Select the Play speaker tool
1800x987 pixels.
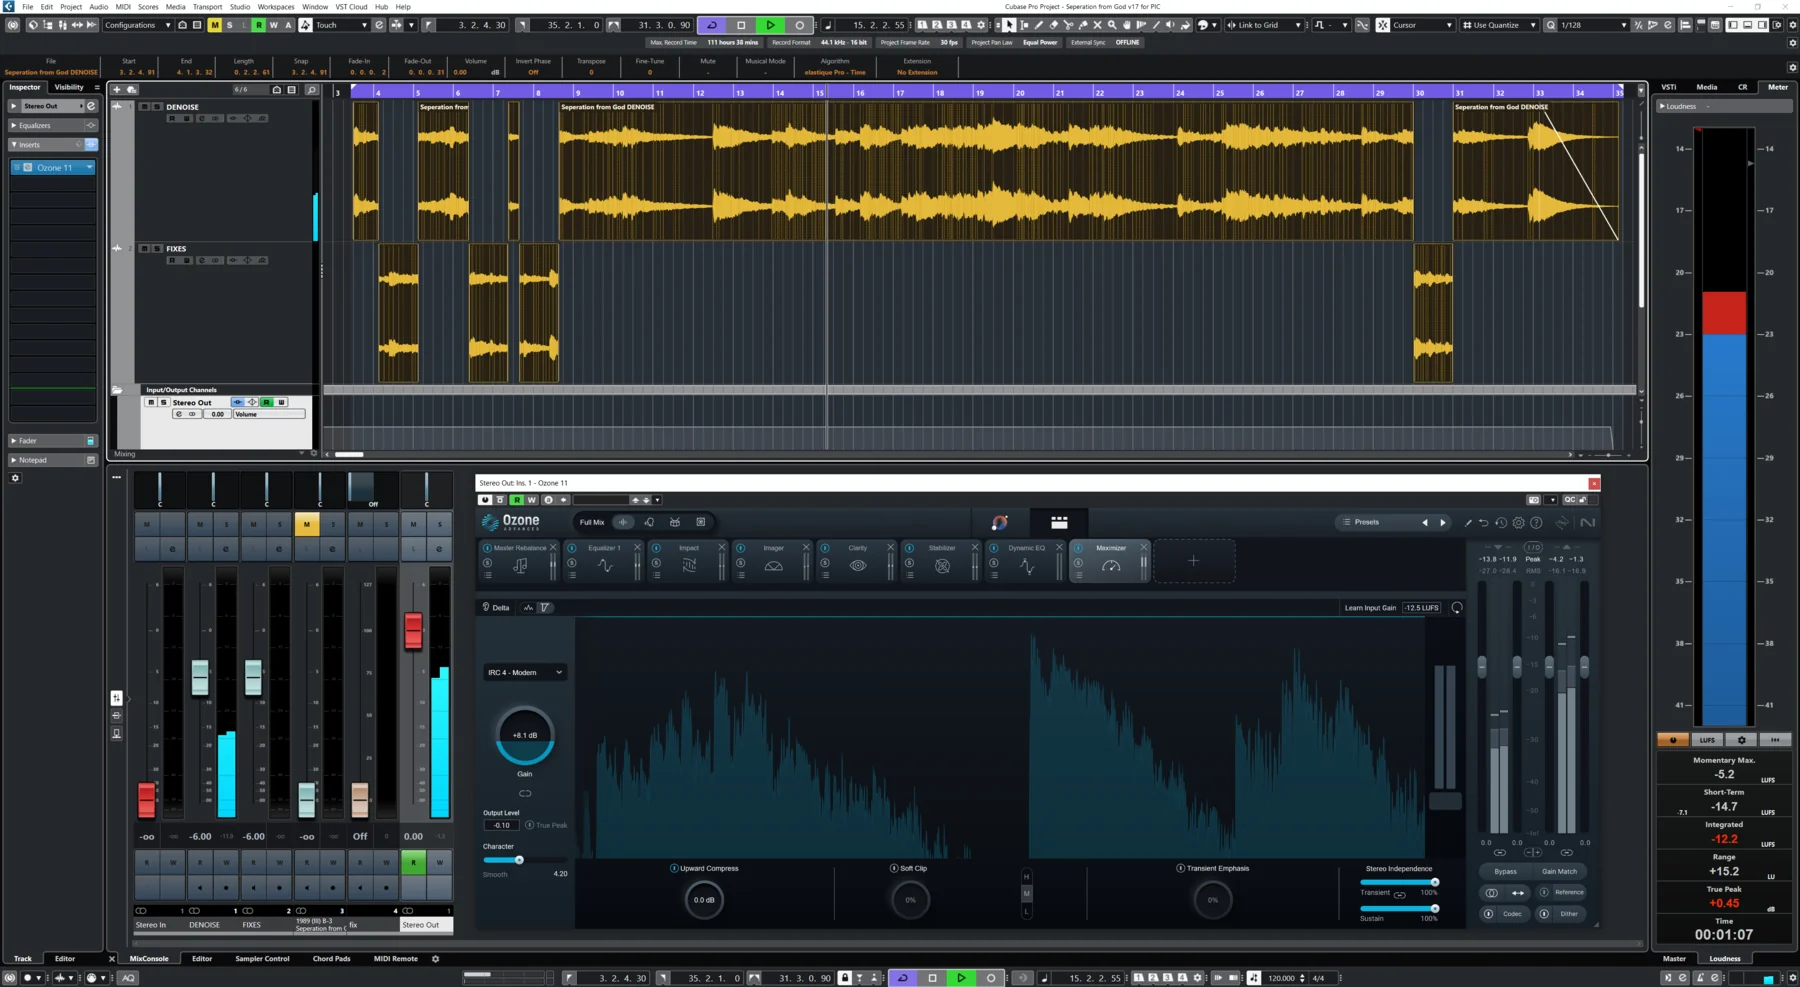click(x=1170, y=25)
